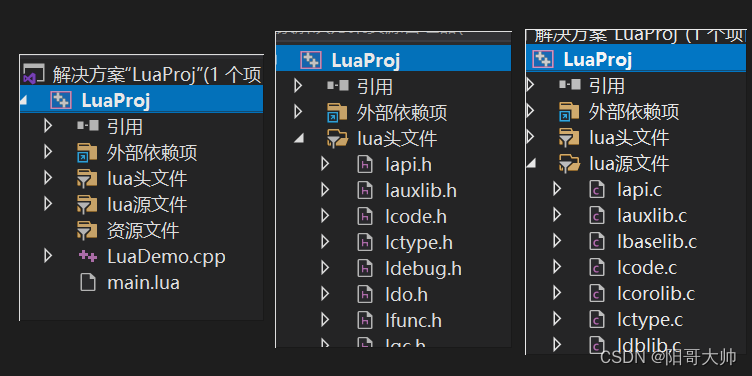Expand lua头文件 filter in left panel
The height and width of the screenshot is (376, 752).
(x=47, y=178)
